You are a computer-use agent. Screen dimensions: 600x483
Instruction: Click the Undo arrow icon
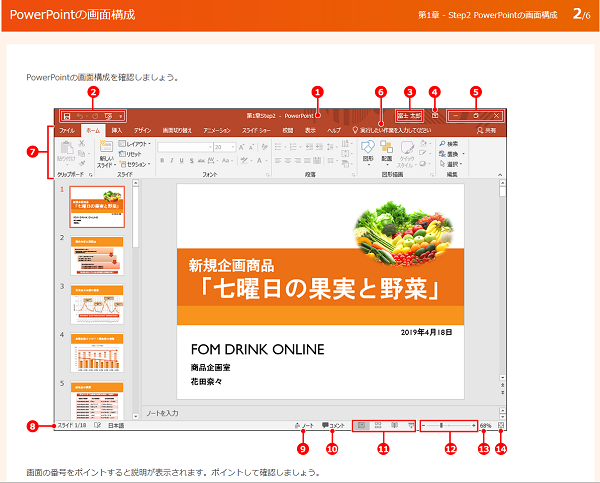[80, 116]
